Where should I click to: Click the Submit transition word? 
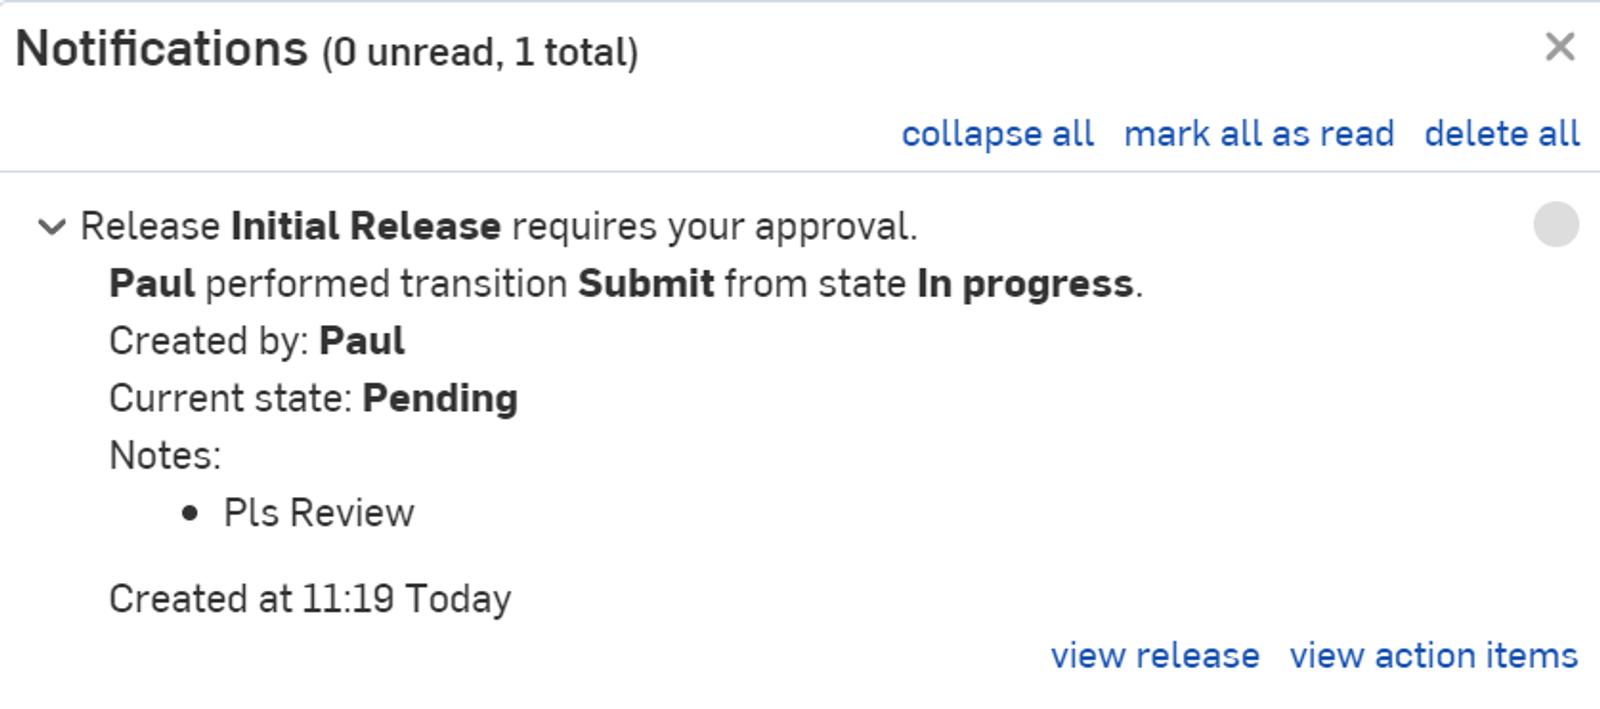pos(646,284)
